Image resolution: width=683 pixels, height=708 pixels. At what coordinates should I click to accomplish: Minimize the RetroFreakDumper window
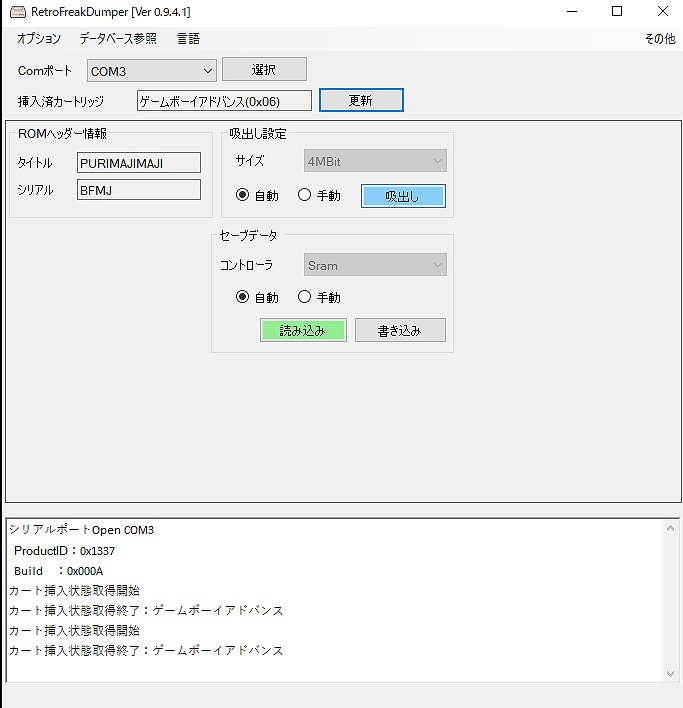click(x=572, y=11)
